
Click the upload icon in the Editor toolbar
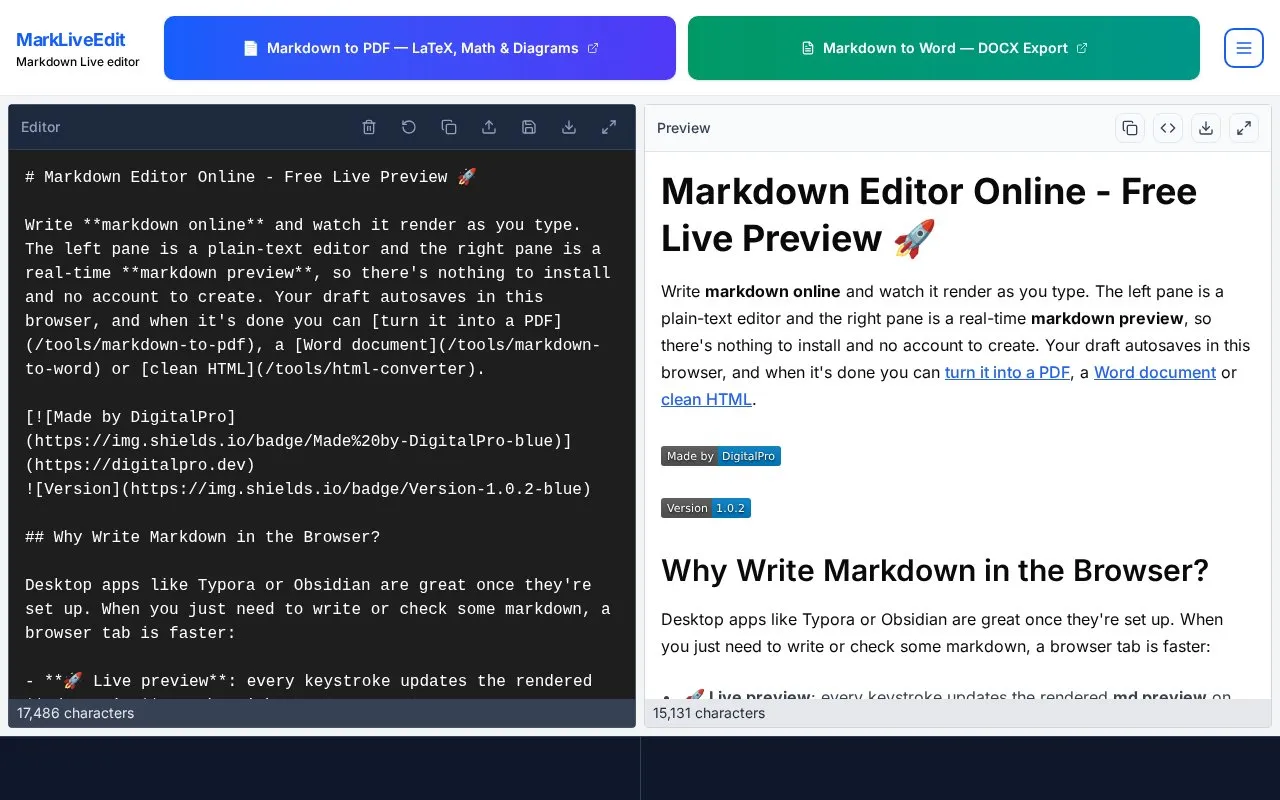489,127
